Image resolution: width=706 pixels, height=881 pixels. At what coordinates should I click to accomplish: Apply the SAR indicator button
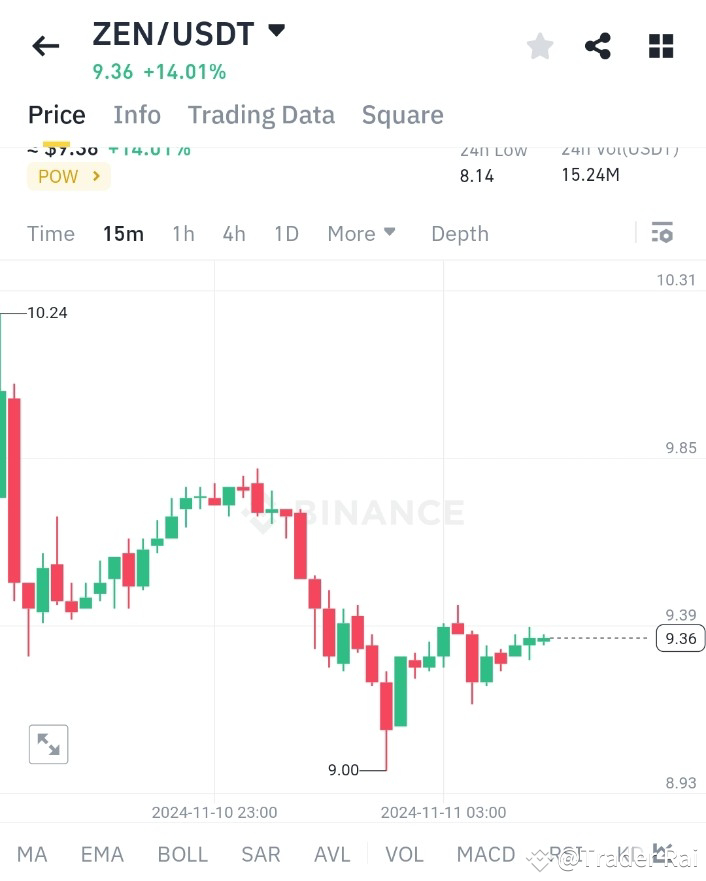click(260, 854)
